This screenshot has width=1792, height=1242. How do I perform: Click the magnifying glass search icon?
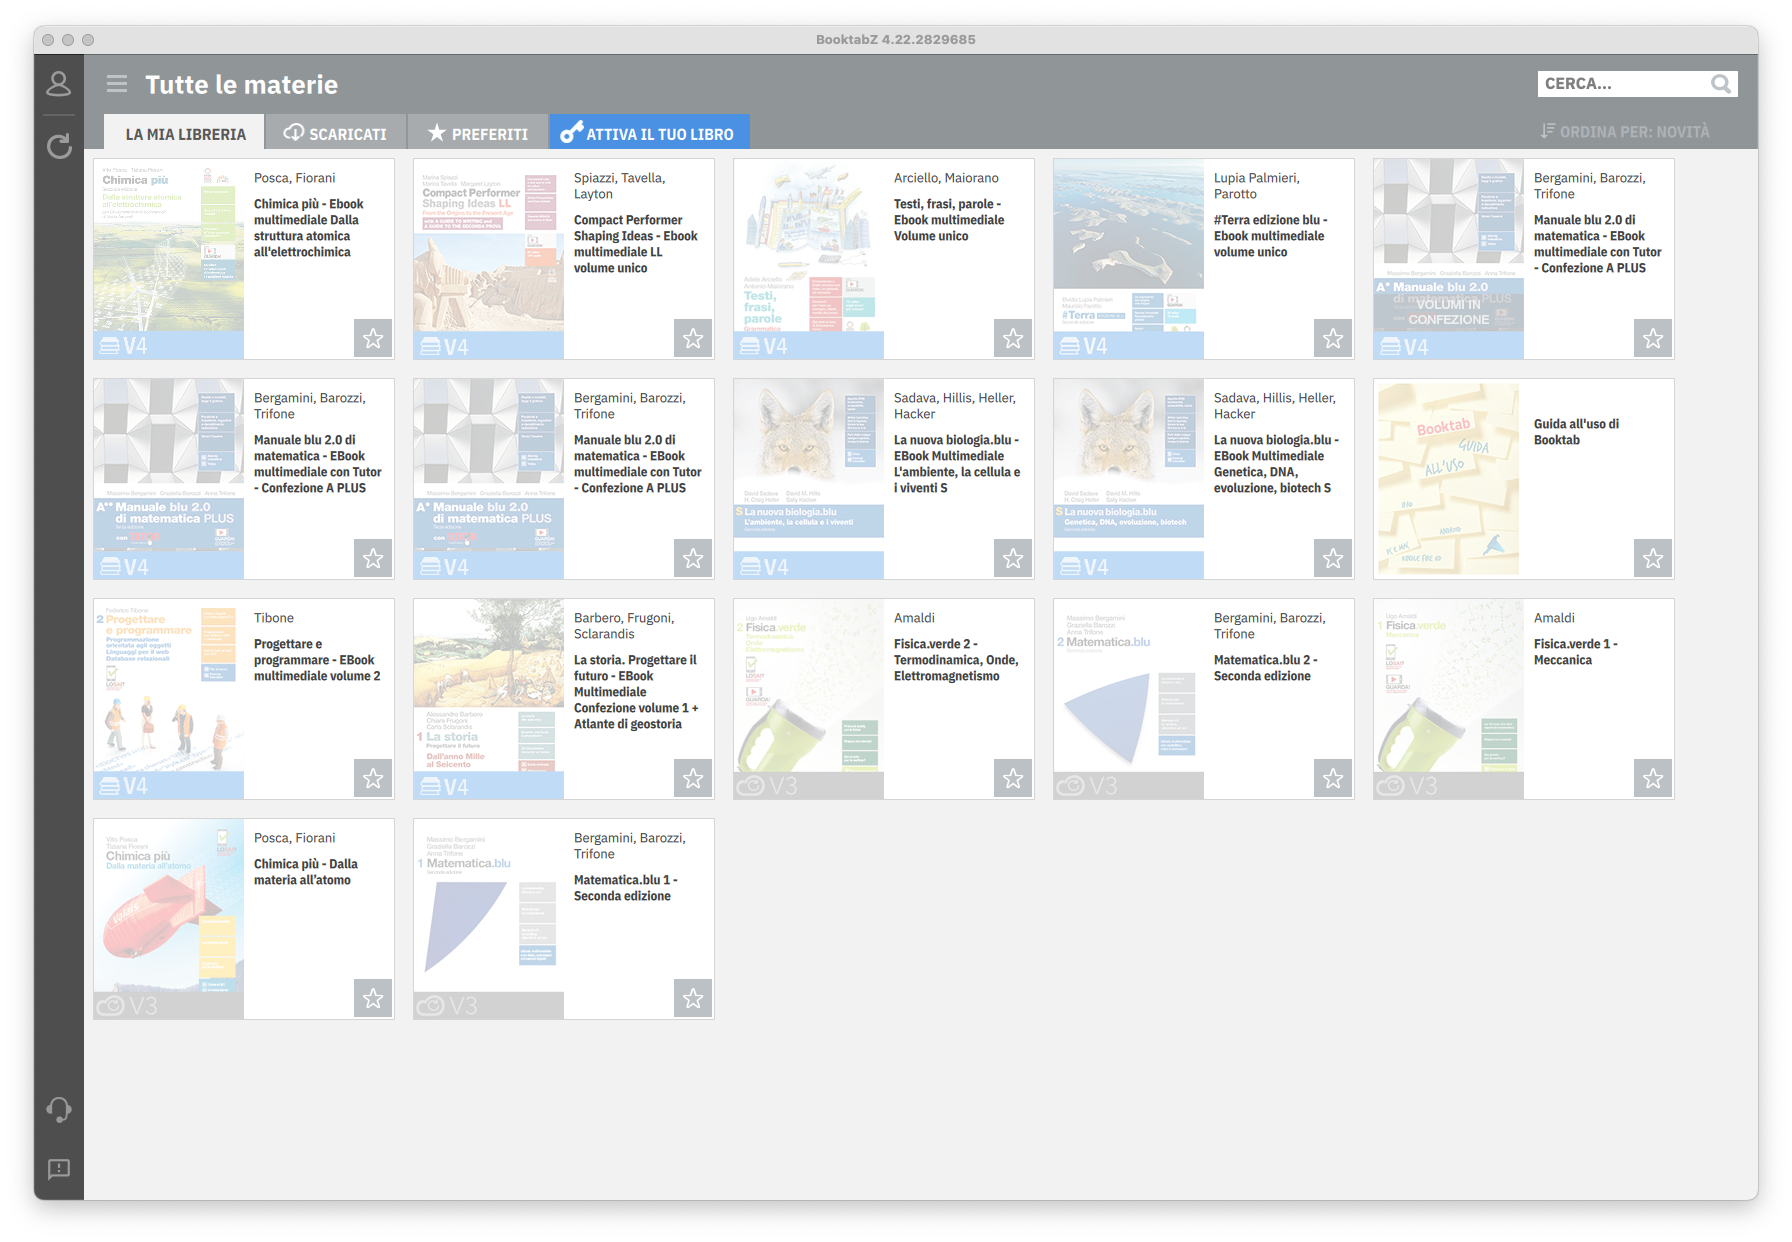pos(1722,83)
